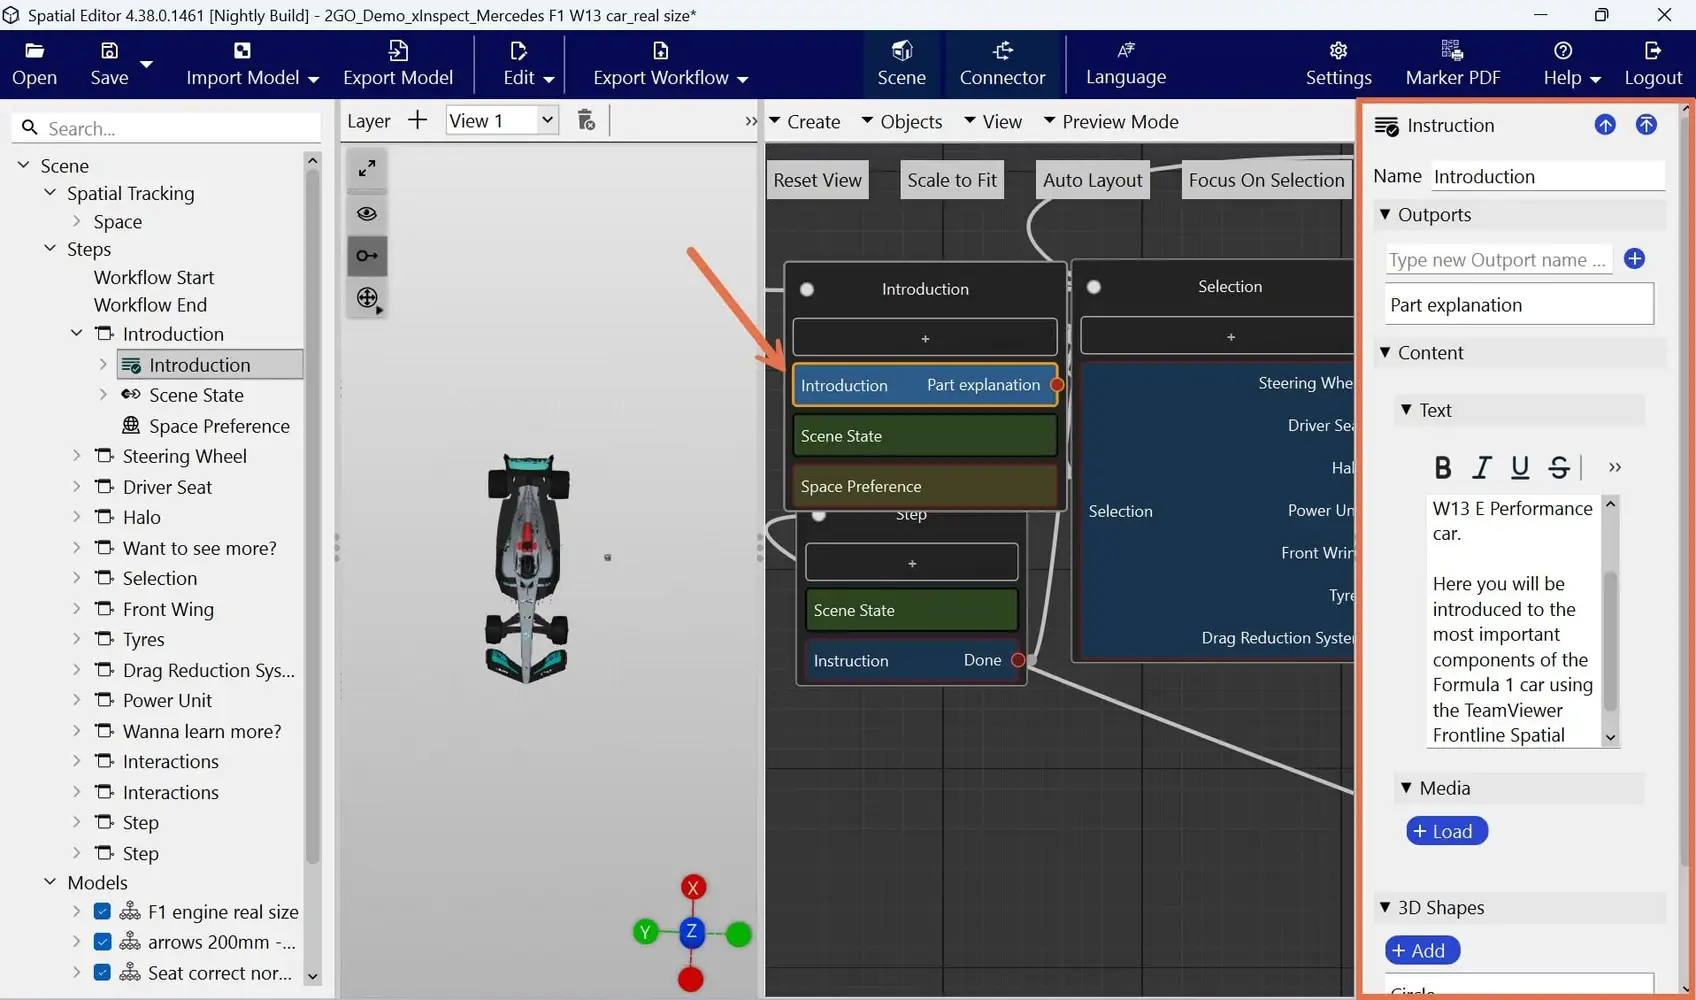Click the Name input field
The image size is (1696, 1000).
point(1547,176)
